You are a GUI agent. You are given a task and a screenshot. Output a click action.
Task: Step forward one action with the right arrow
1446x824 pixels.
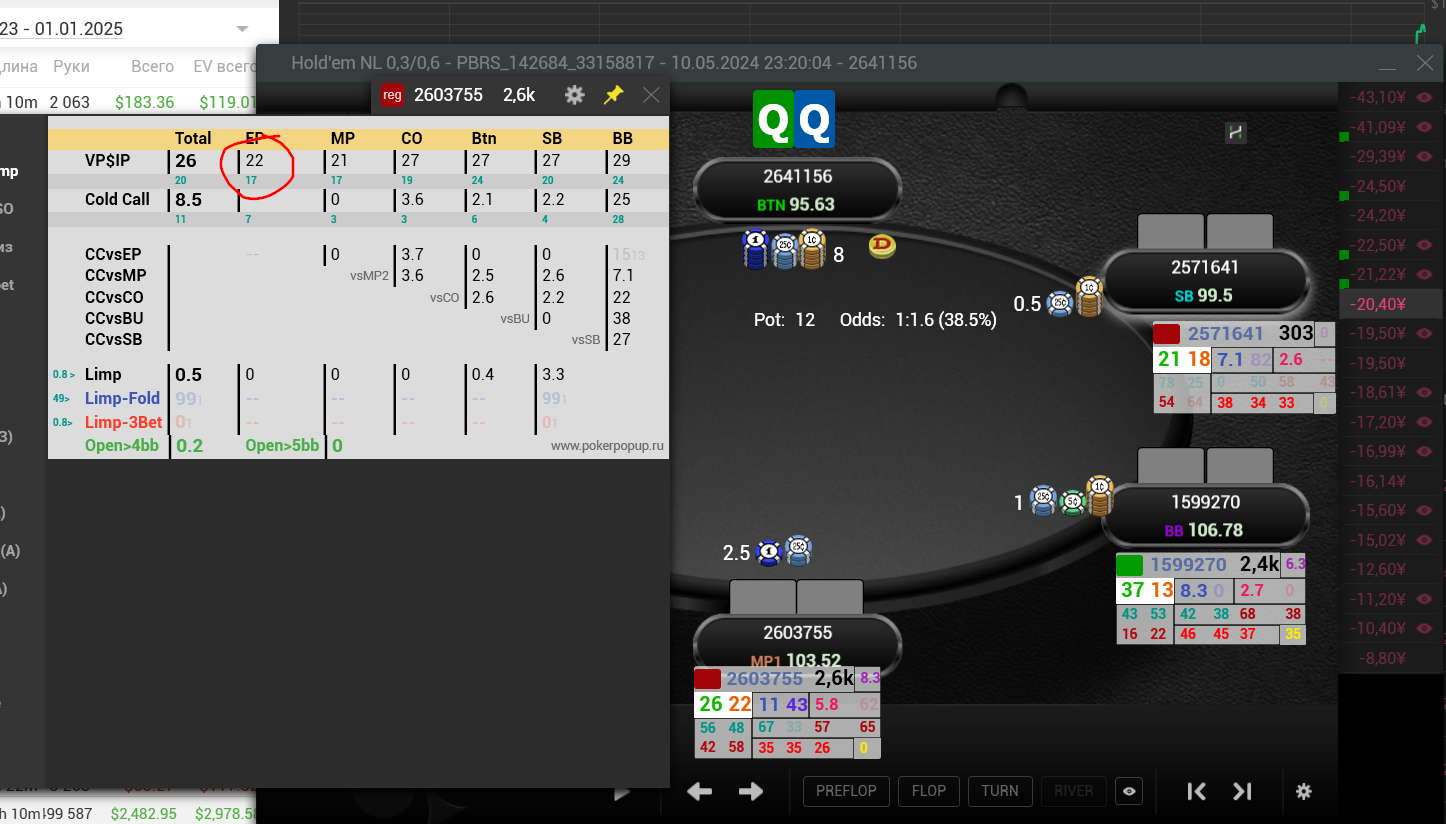coord(751,791)
